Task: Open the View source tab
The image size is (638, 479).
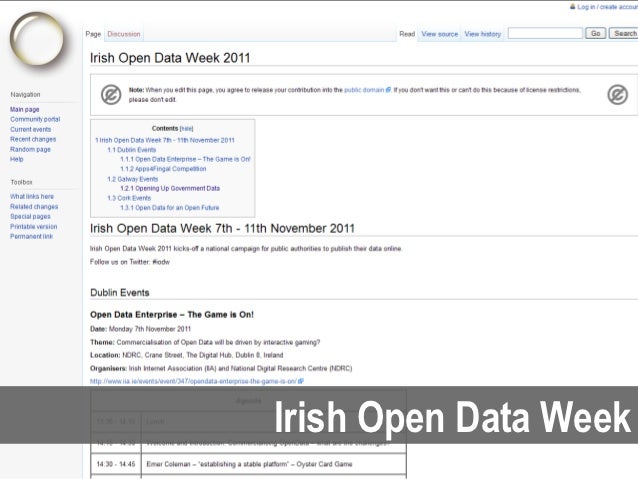Action: coord(439,34)
